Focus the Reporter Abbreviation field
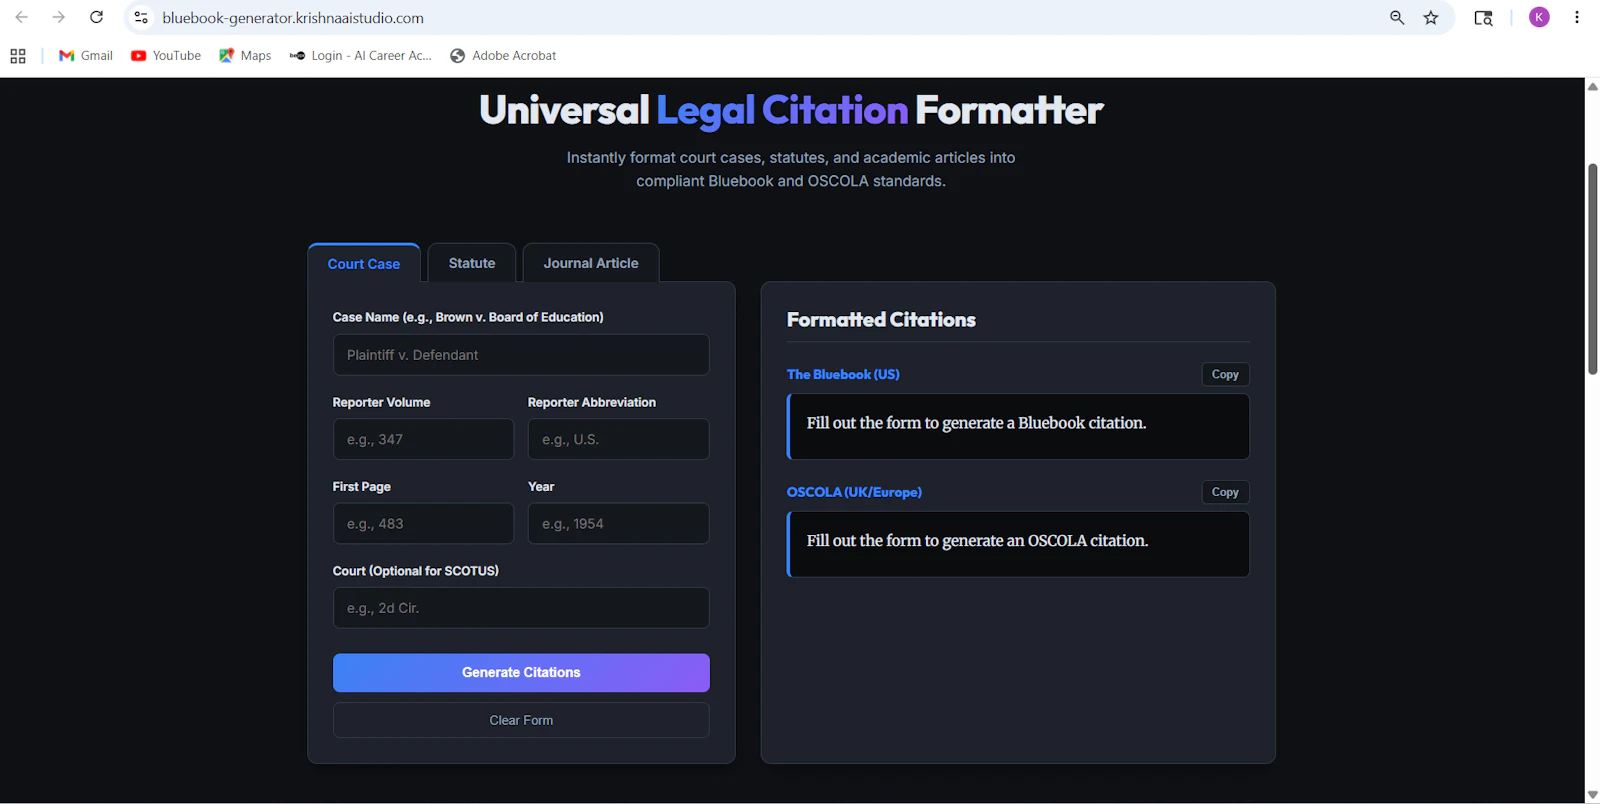Screen dimensions: 1600x804 [618, 439]
